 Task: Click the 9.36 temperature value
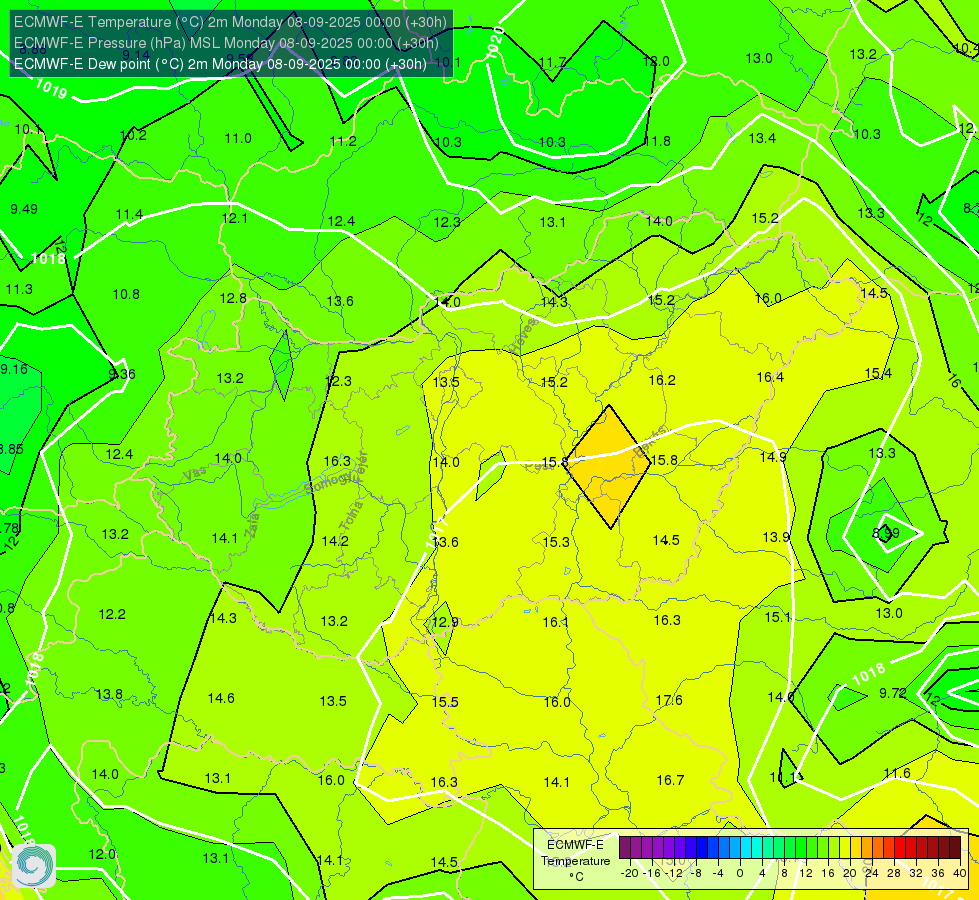(x=122, y=374)
